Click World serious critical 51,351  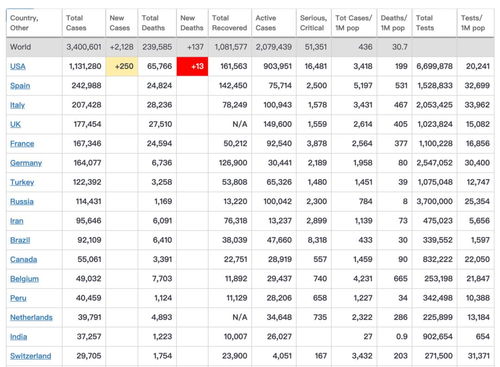(316, 47)
